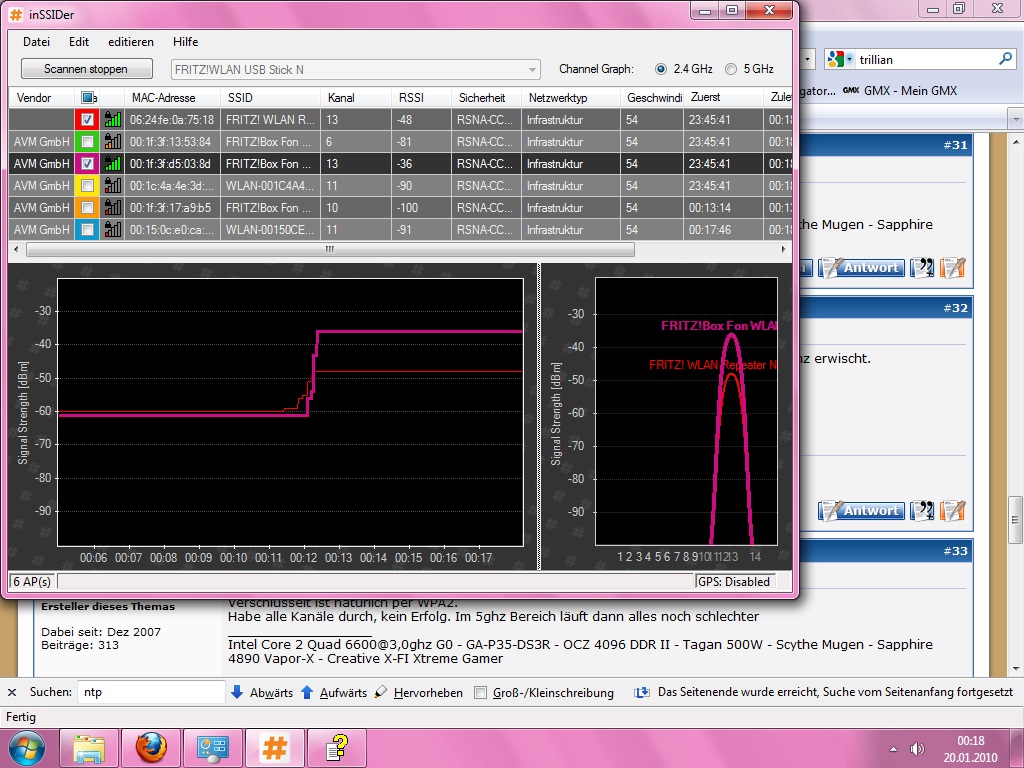This screenshot has height=768, width=1024.
Task: Select the 5 GHz channel graph radio
Action: 731,69
